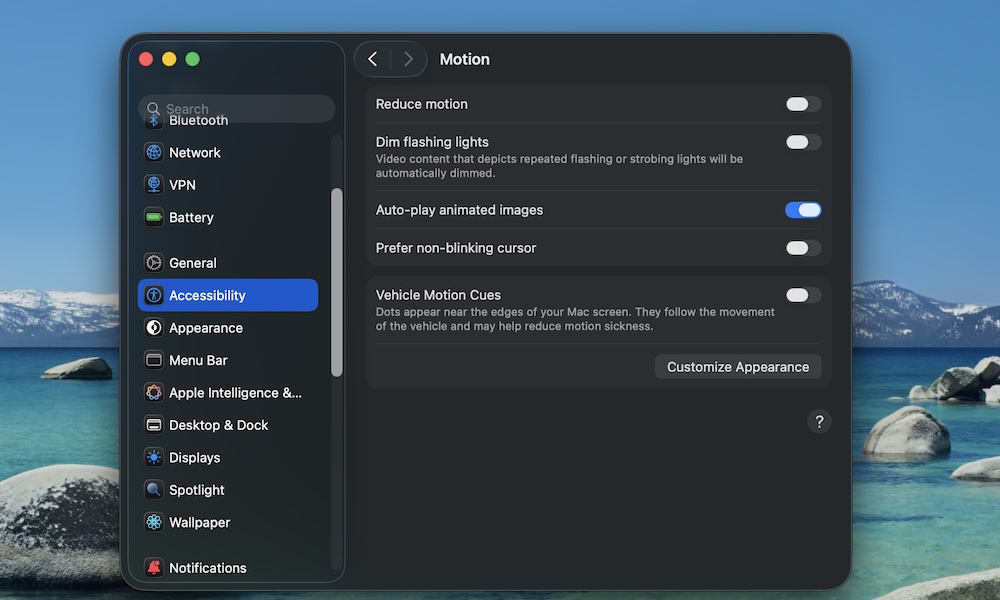Click the Wallpaper snowflake icon

(153, 522)
